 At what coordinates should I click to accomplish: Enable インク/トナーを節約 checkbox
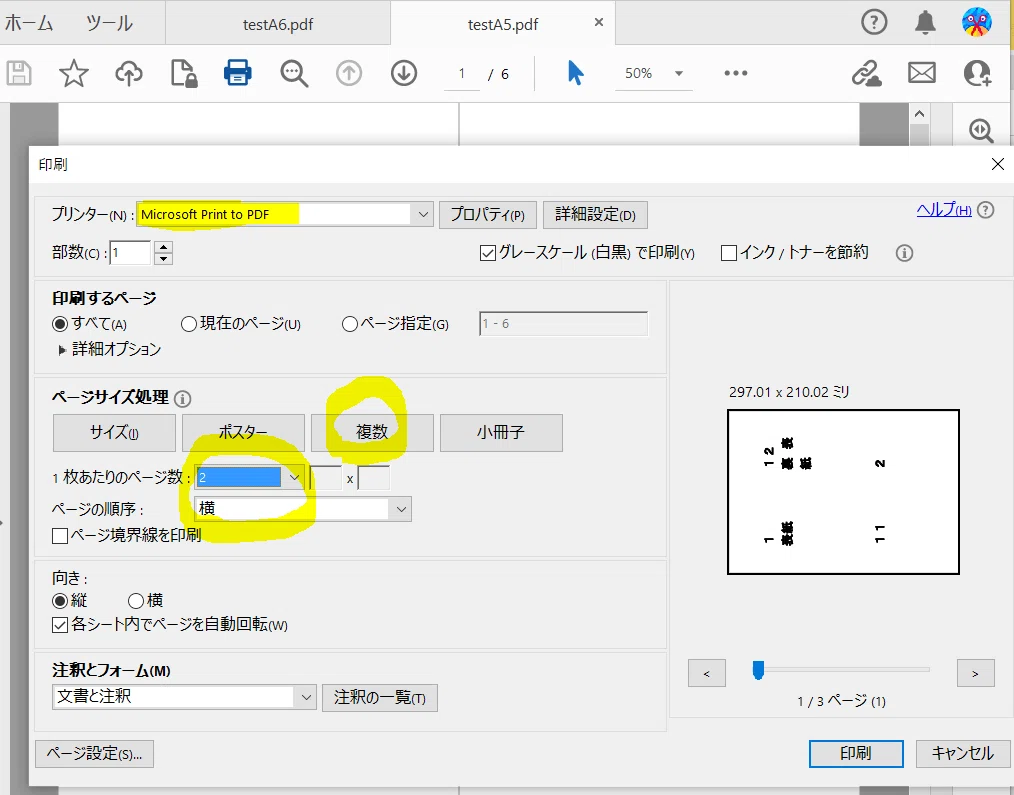(x=729, y=253)
